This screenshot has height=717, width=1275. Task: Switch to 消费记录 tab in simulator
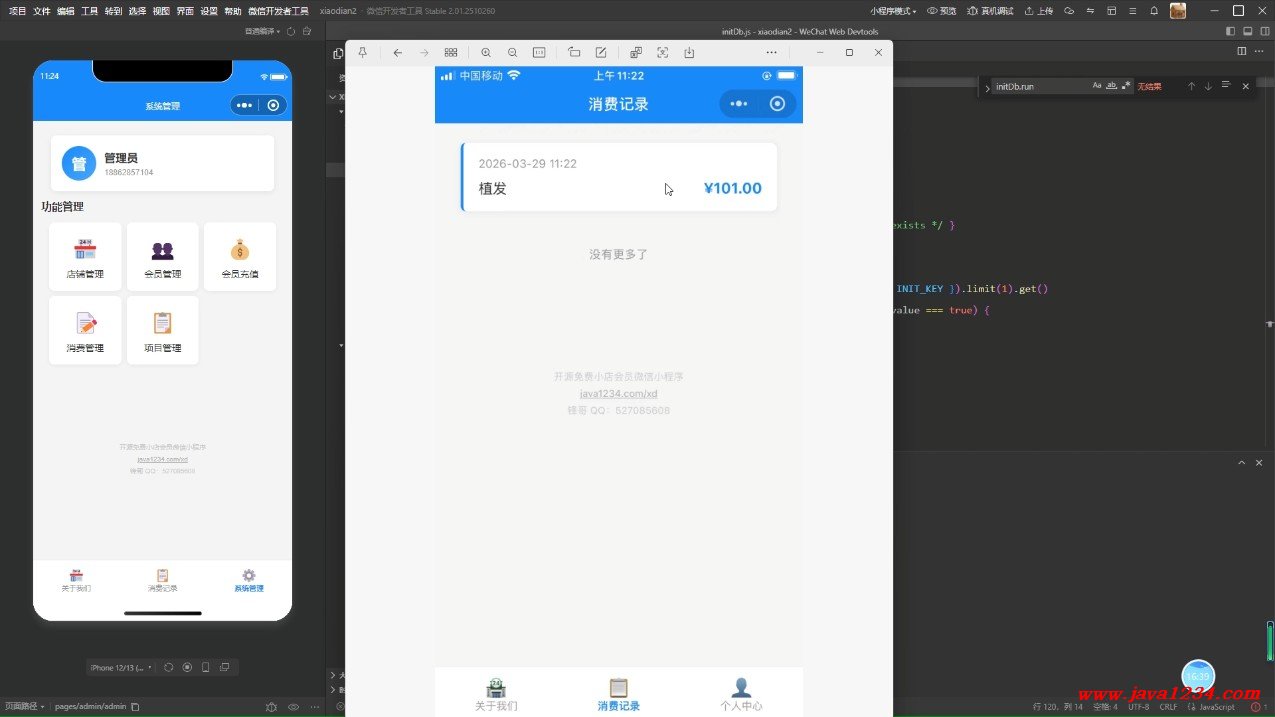162,580
